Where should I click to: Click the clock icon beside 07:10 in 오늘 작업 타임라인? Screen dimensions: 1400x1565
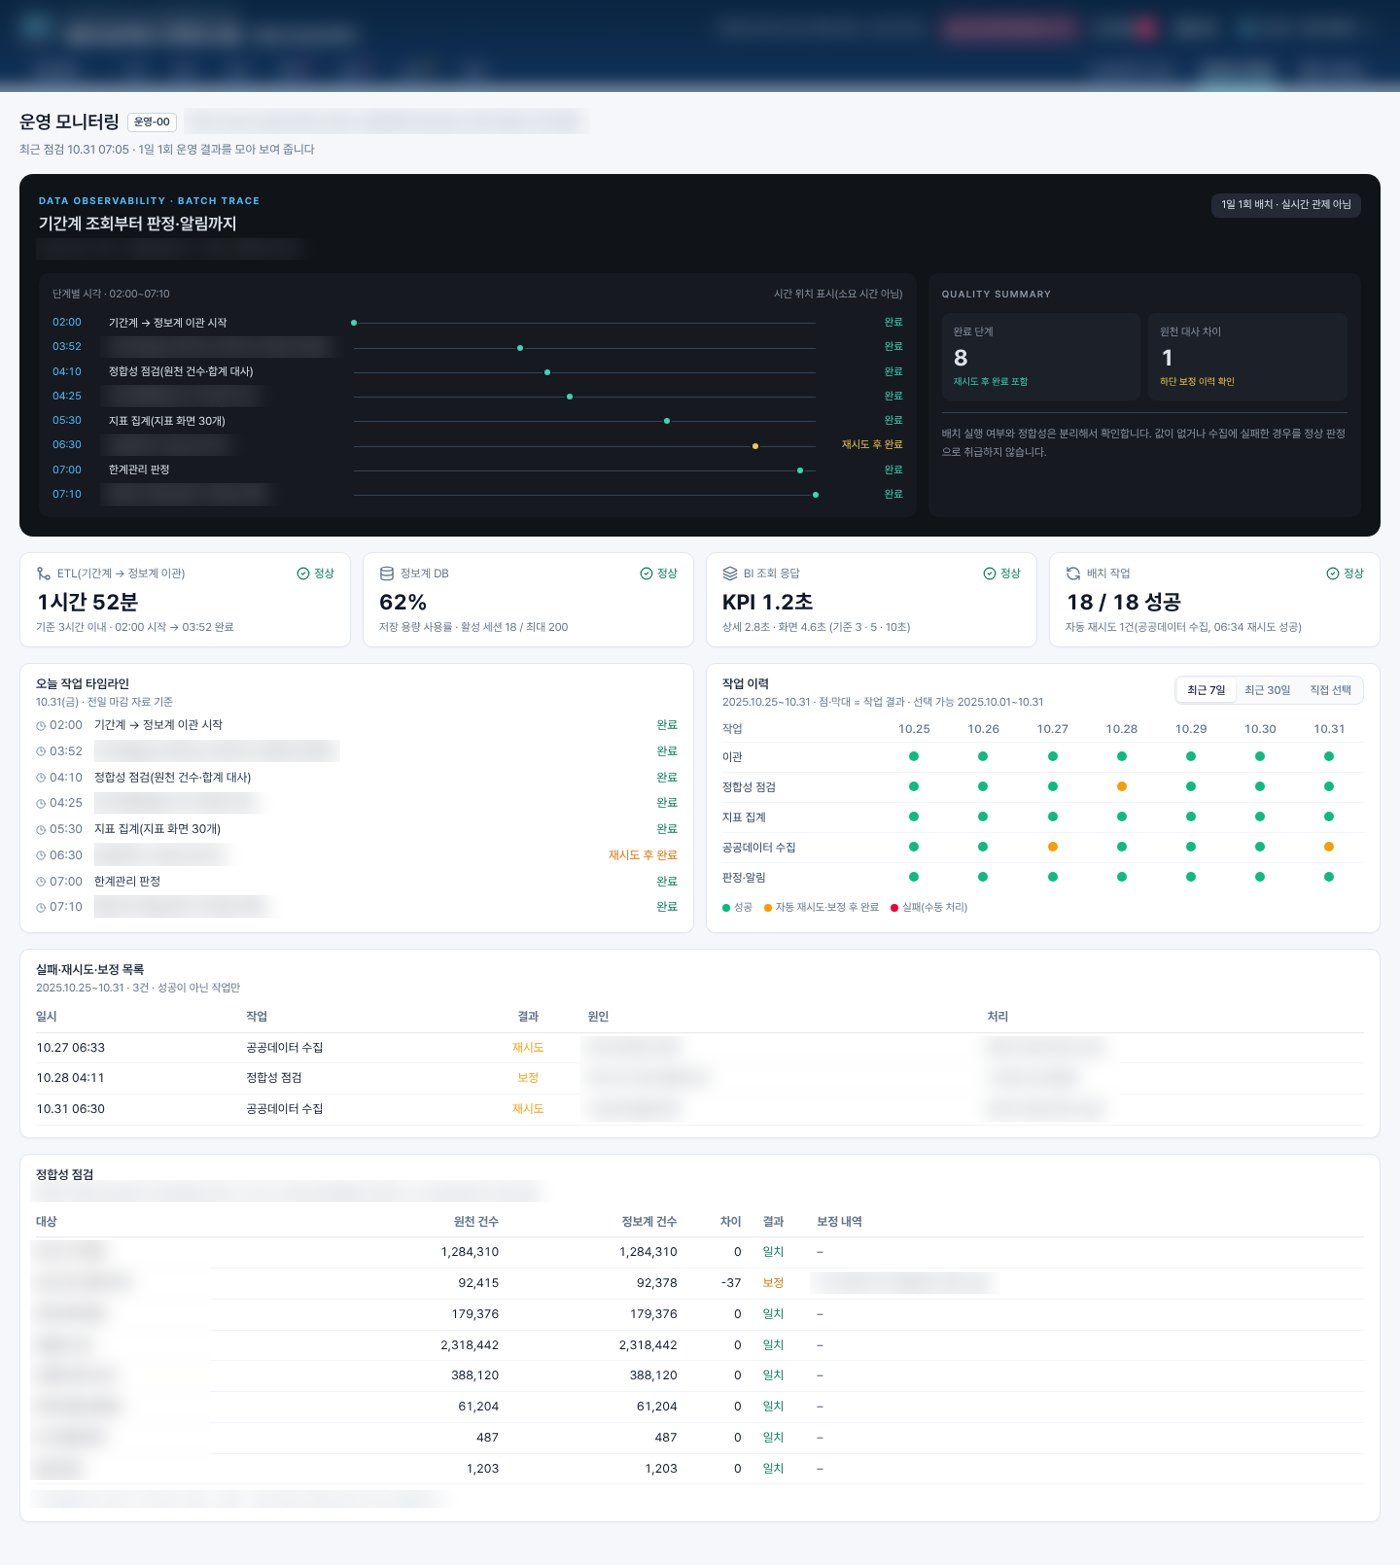pyautogui.click(x=41, y=908)
